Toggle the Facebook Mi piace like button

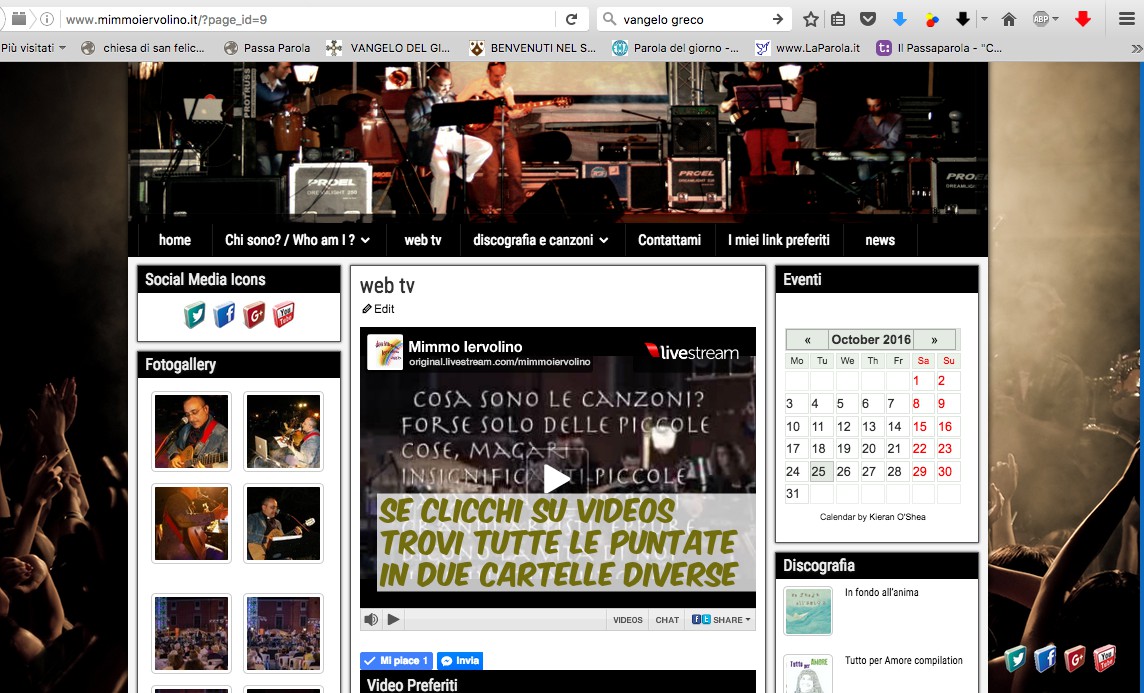396,661
